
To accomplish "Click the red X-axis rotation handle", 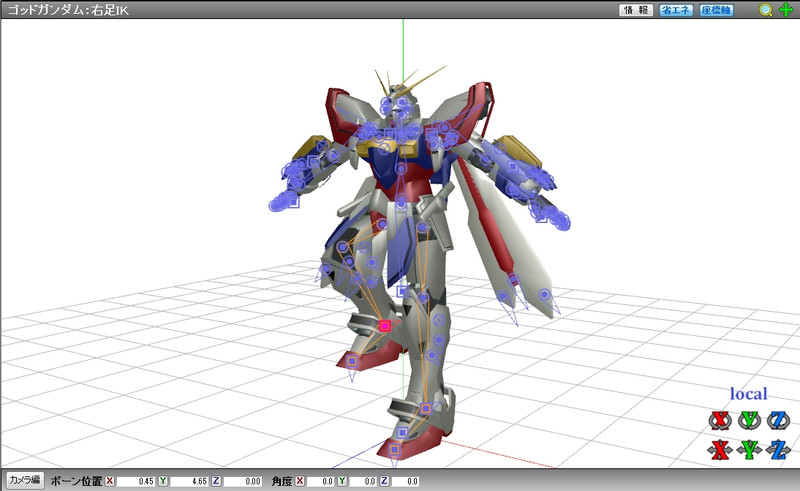I will [720, 420].
